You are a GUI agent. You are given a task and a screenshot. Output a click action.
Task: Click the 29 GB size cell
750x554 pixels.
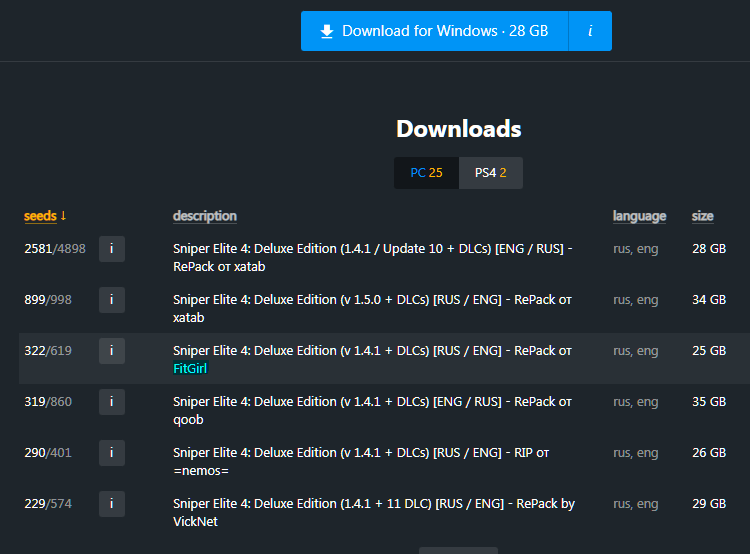(x=709, y=504)
